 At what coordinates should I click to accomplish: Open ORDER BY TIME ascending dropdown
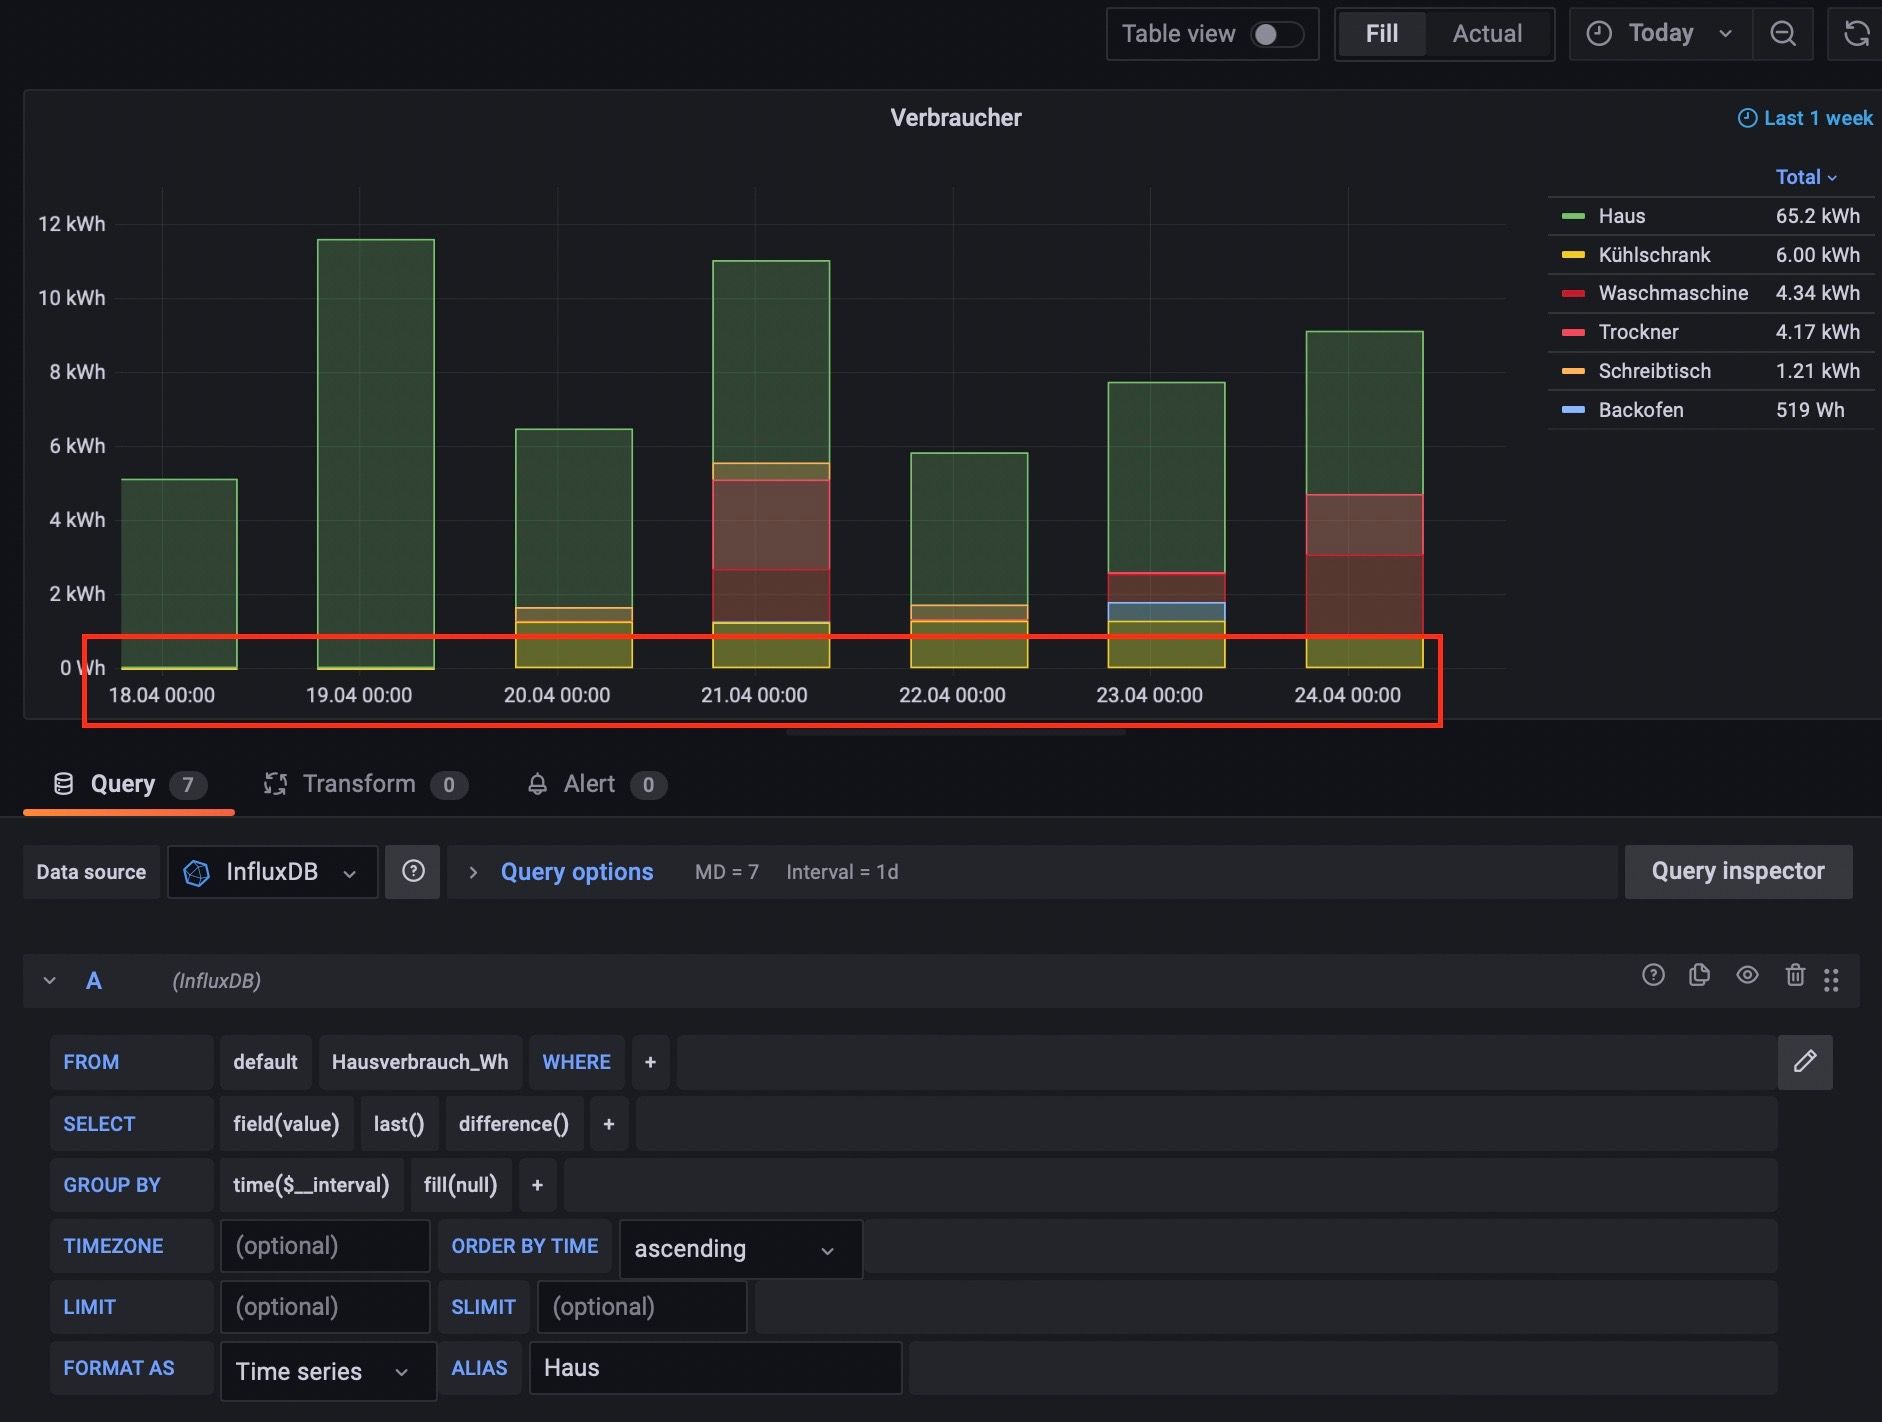[740, 1249]
